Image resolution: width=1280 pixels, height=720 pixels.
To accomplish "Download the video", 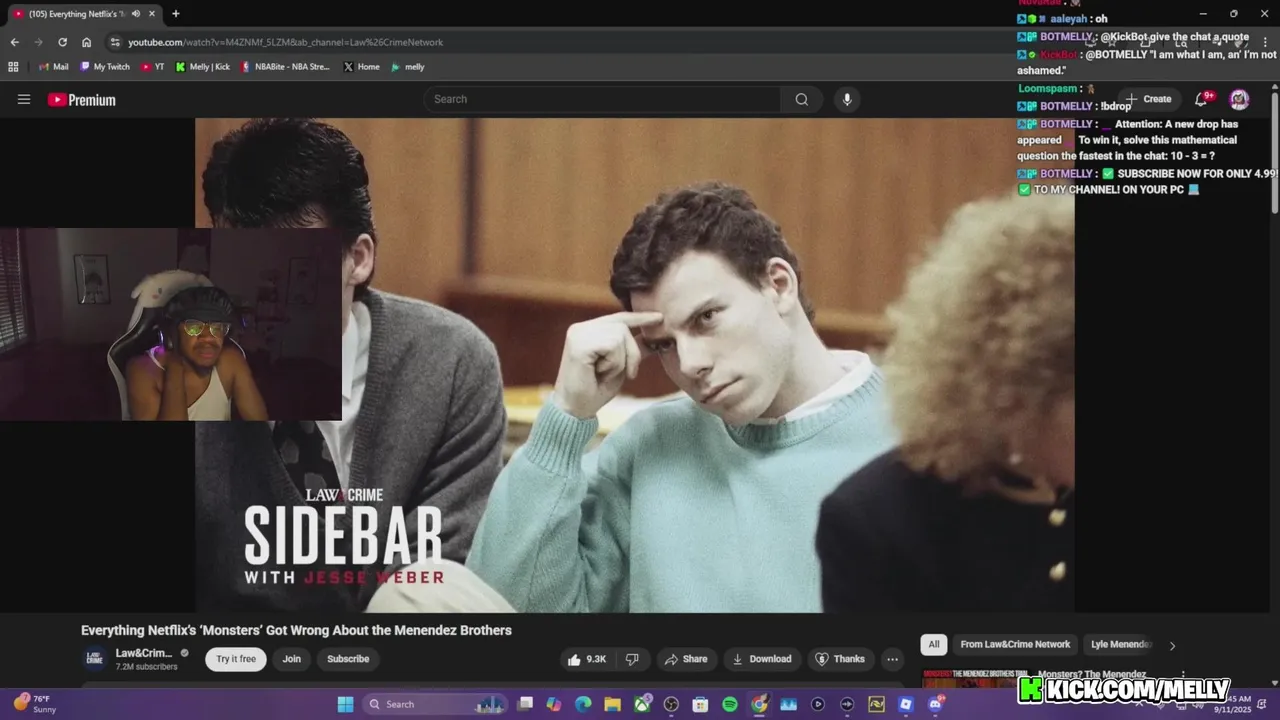I will click(762, 659).
